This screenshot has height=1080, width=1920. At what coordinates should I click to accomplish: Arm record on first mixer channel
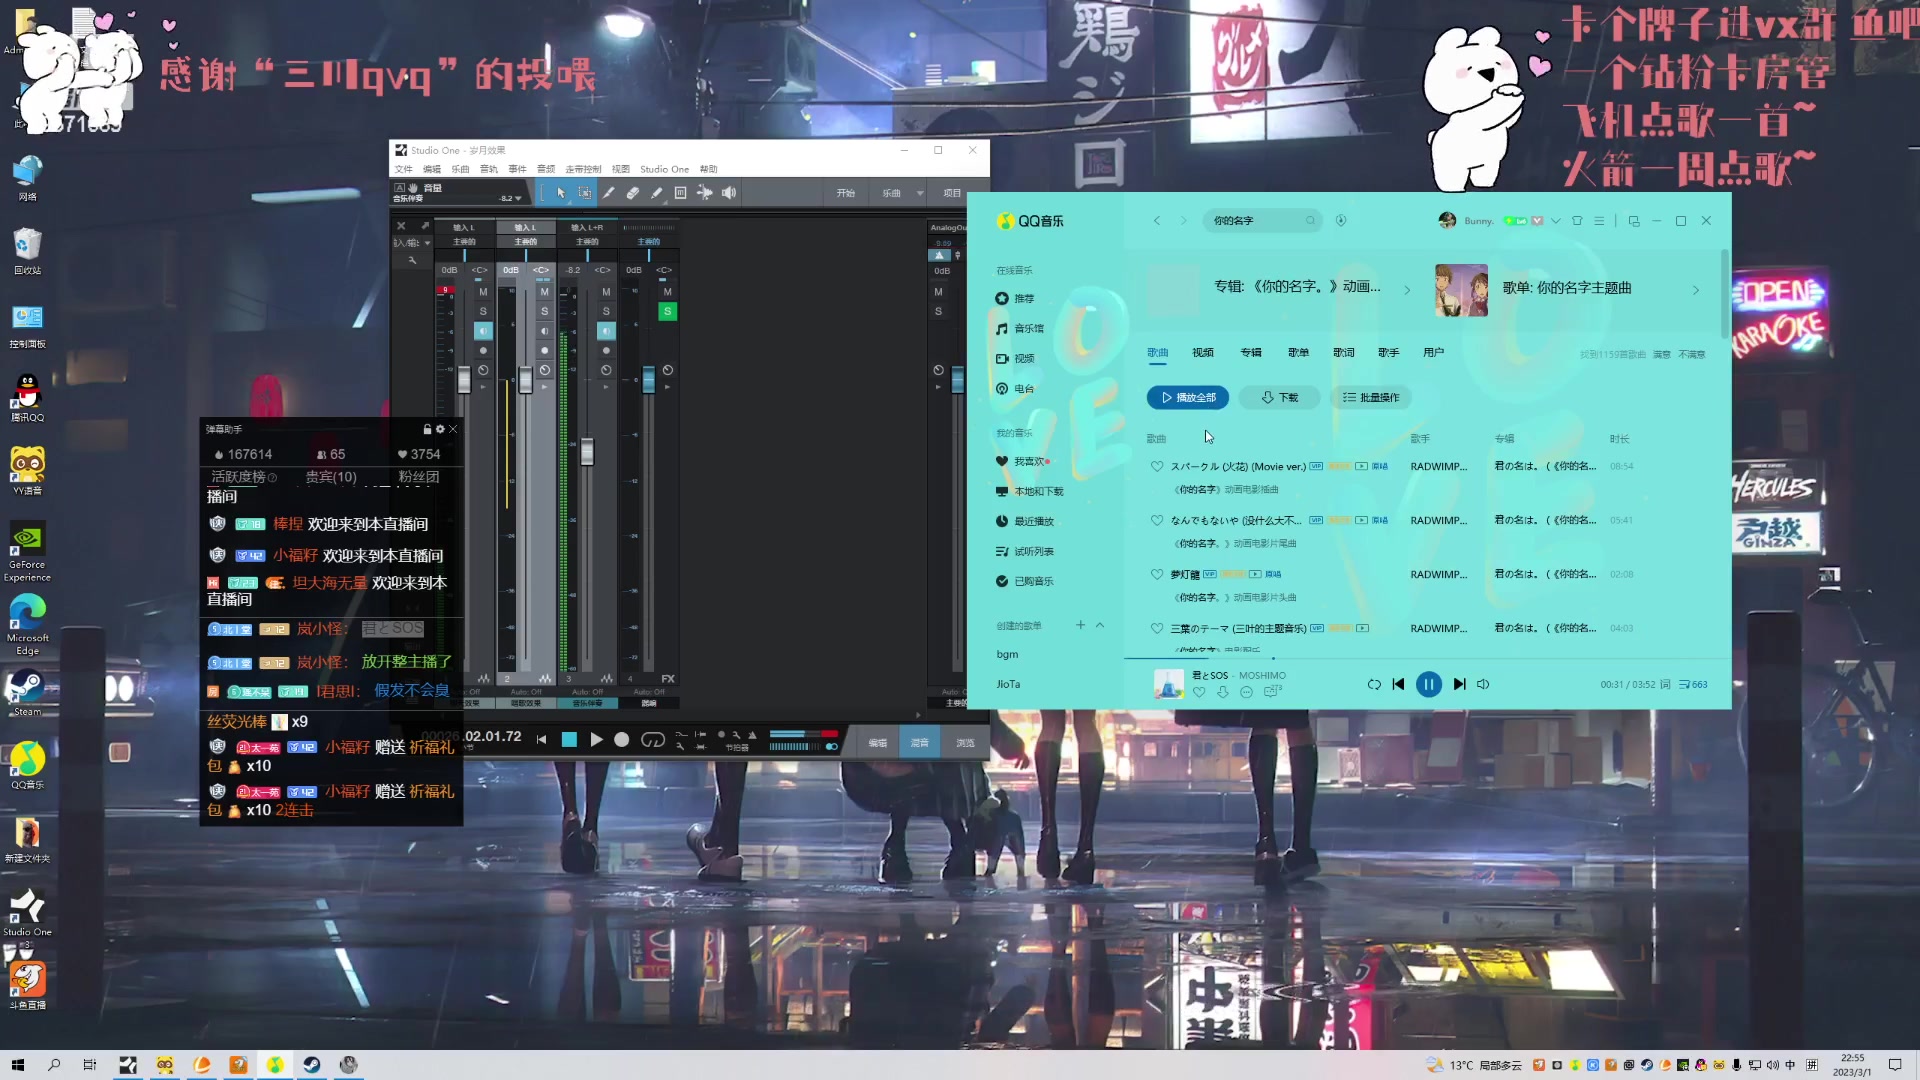coord(483,351)
